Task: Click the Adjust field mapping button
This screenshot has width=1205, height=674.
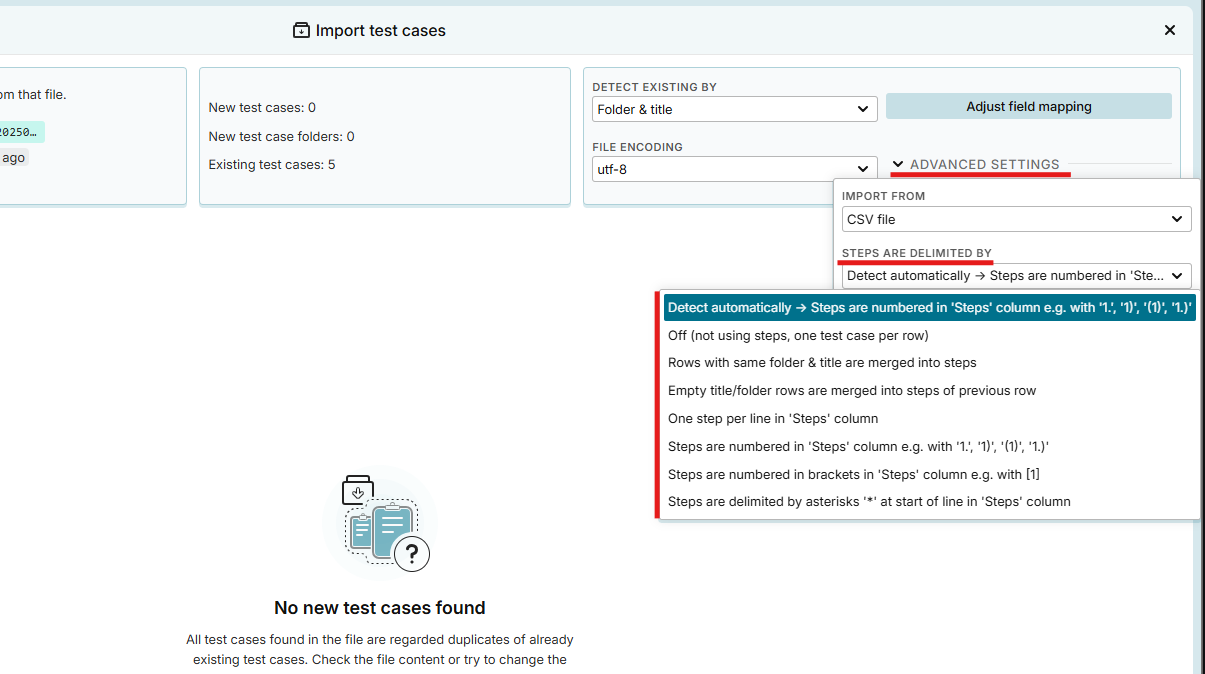Action: (x=1028, y=106)
